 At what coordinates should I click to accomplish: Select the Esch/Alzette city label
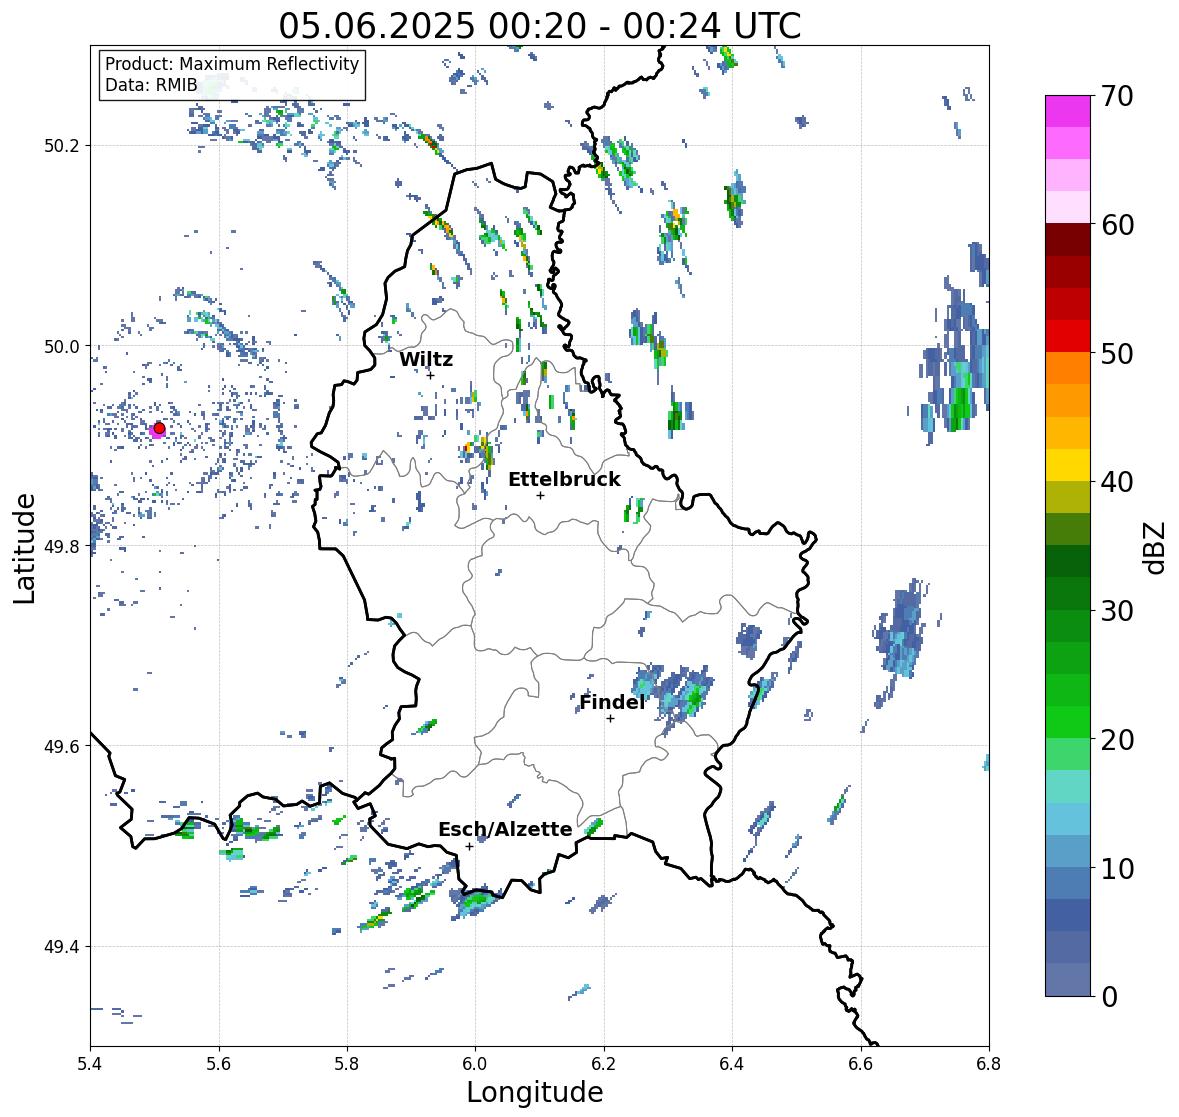point(505,829)
